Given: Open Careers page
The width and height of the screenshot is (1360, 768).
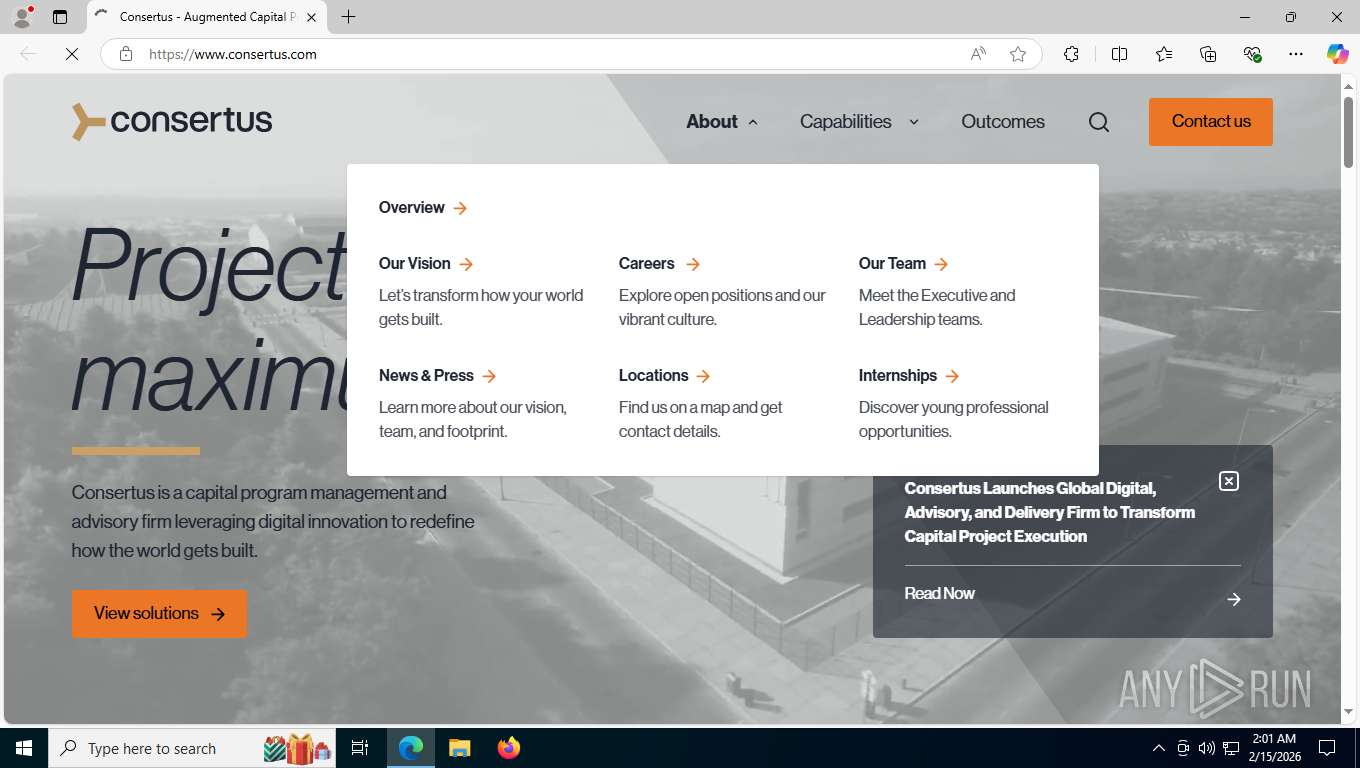Looking at the screenshot, I should tap(659, 264).
